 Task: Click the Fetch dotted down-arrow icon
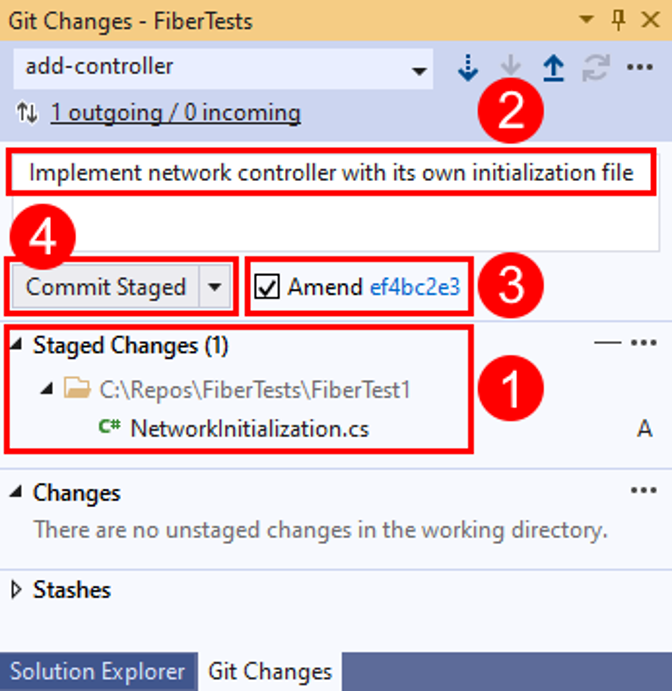tap(467, 68)
